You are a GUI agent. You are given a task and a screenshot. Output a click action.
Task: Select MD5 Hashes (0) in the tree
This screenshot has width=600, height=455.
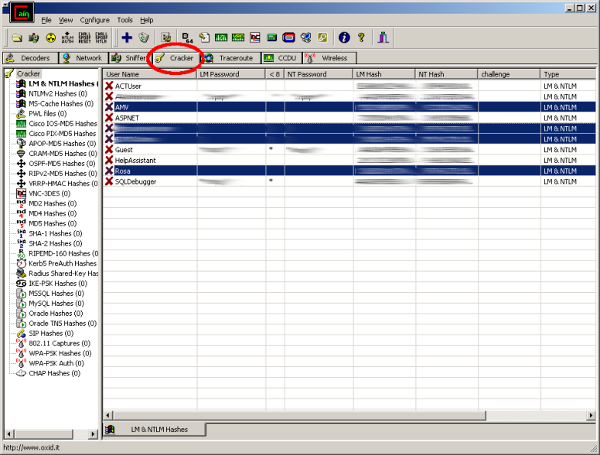point(52,223)
